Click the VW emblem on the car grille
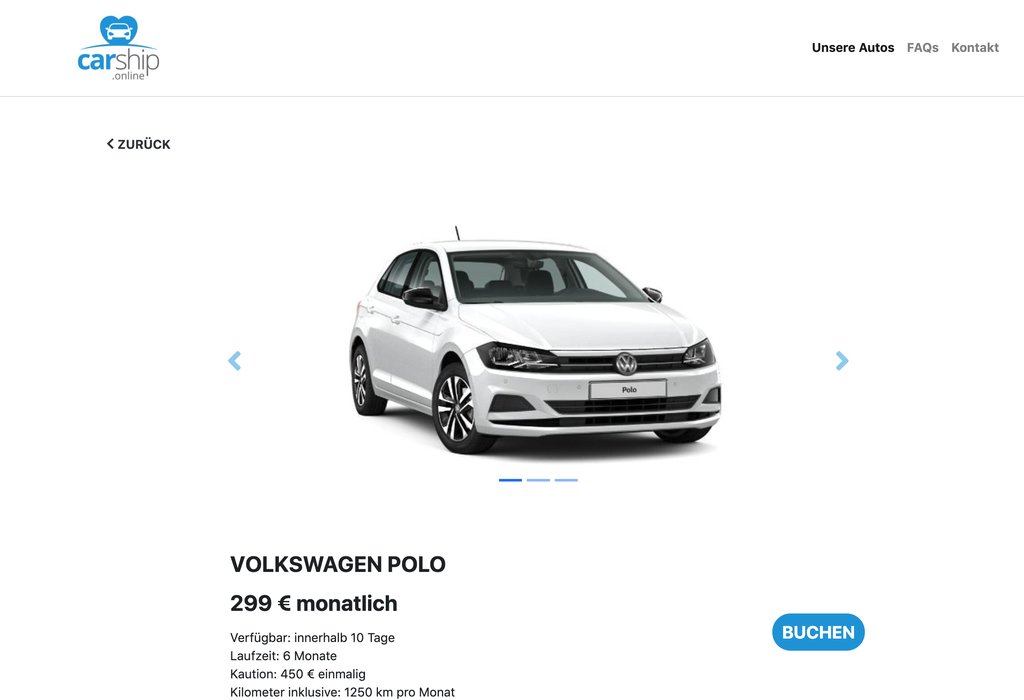This screenshot has width=1024, height=700. tap(626, 364)
